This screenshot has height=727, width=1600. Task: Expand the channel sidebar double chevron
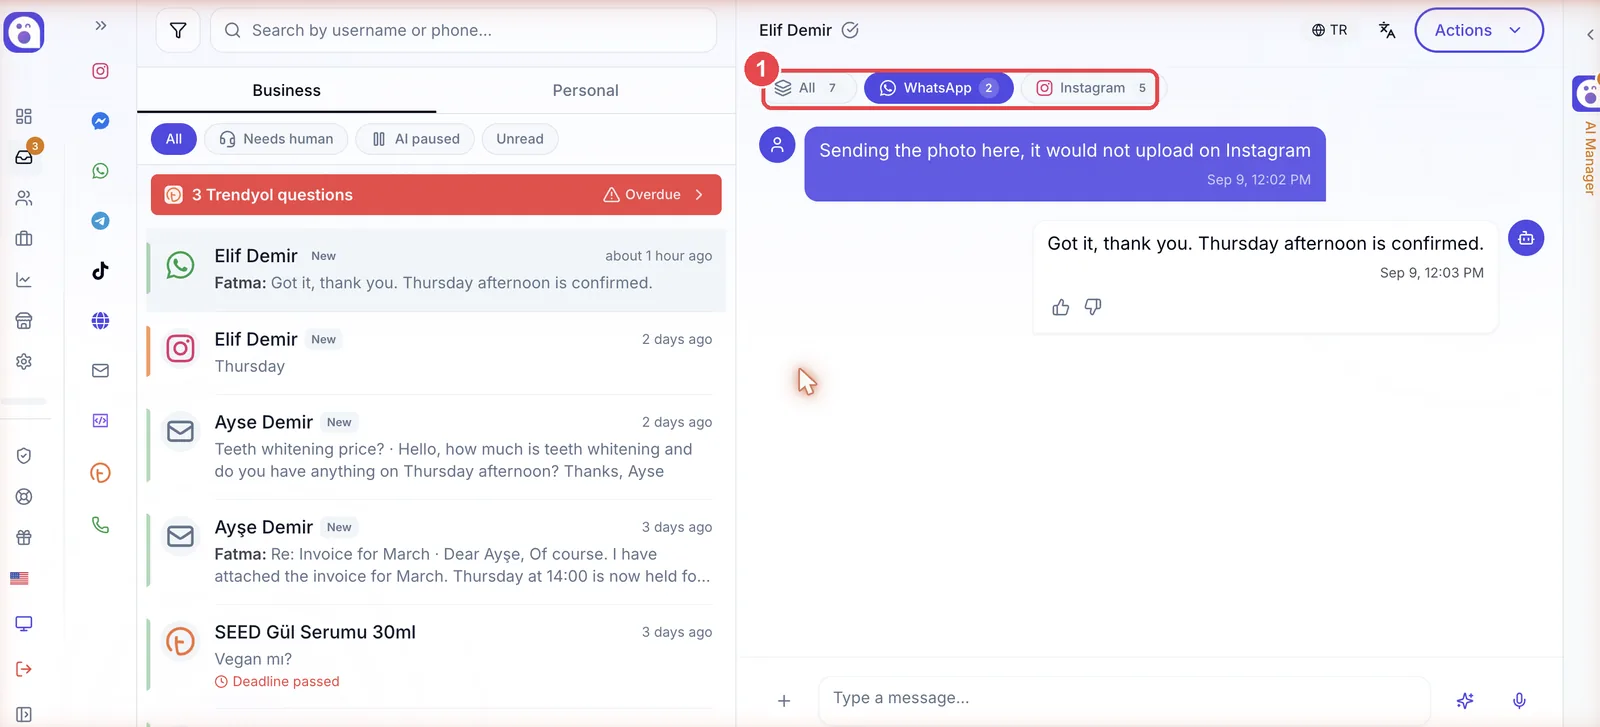point(100,25)
